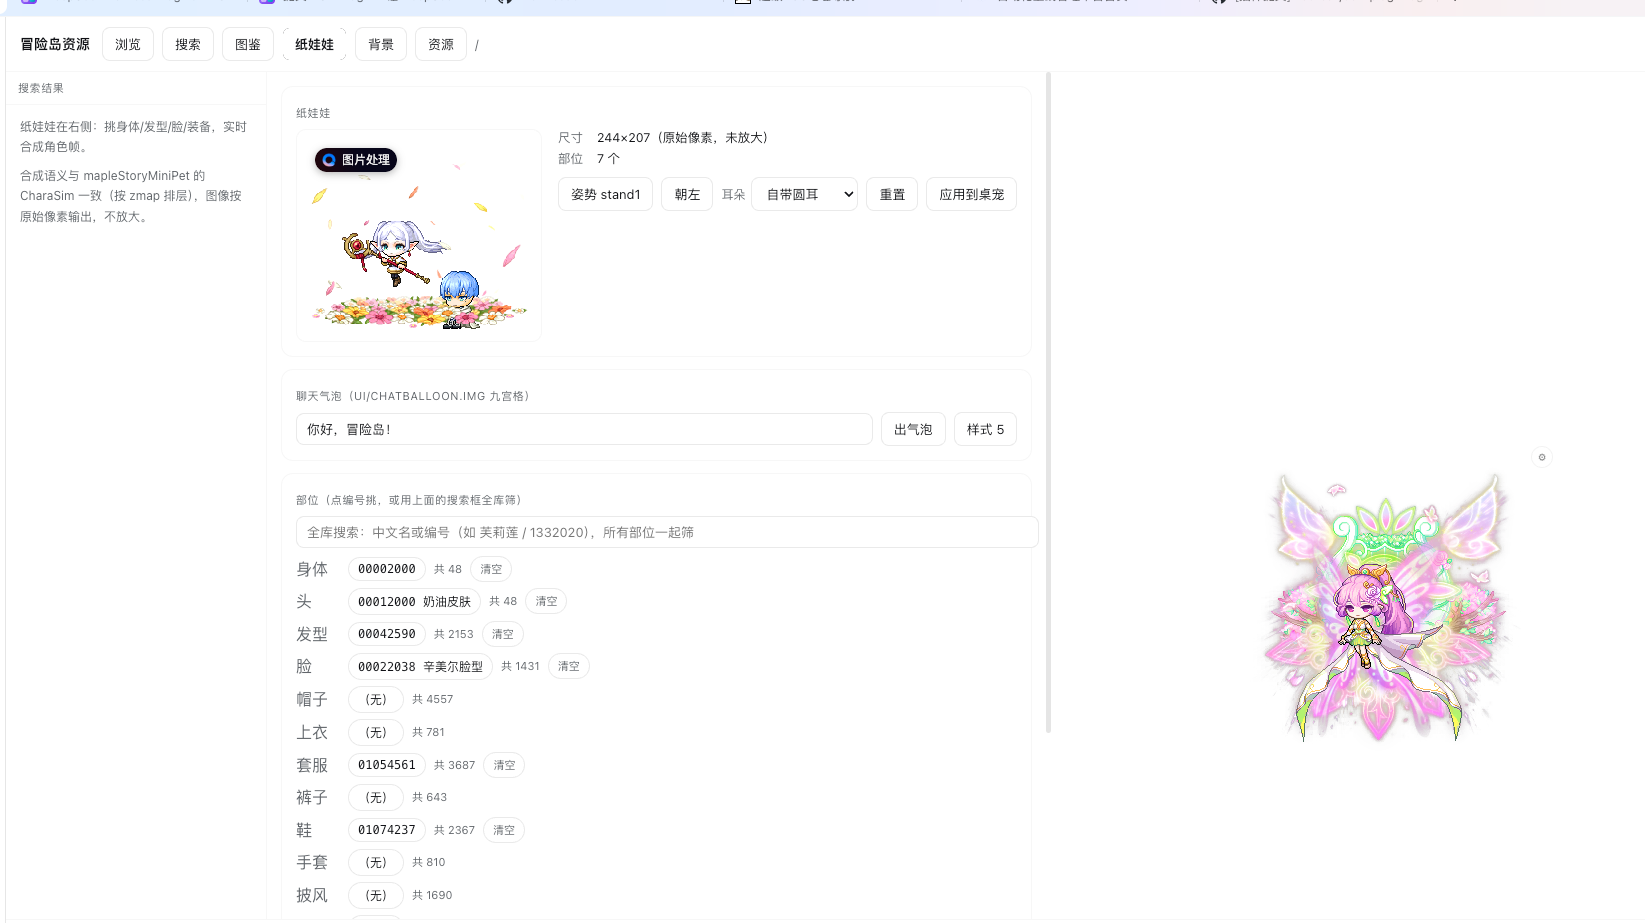
Task: Click the 共 2153 hair count text
Action: point(454,634)
